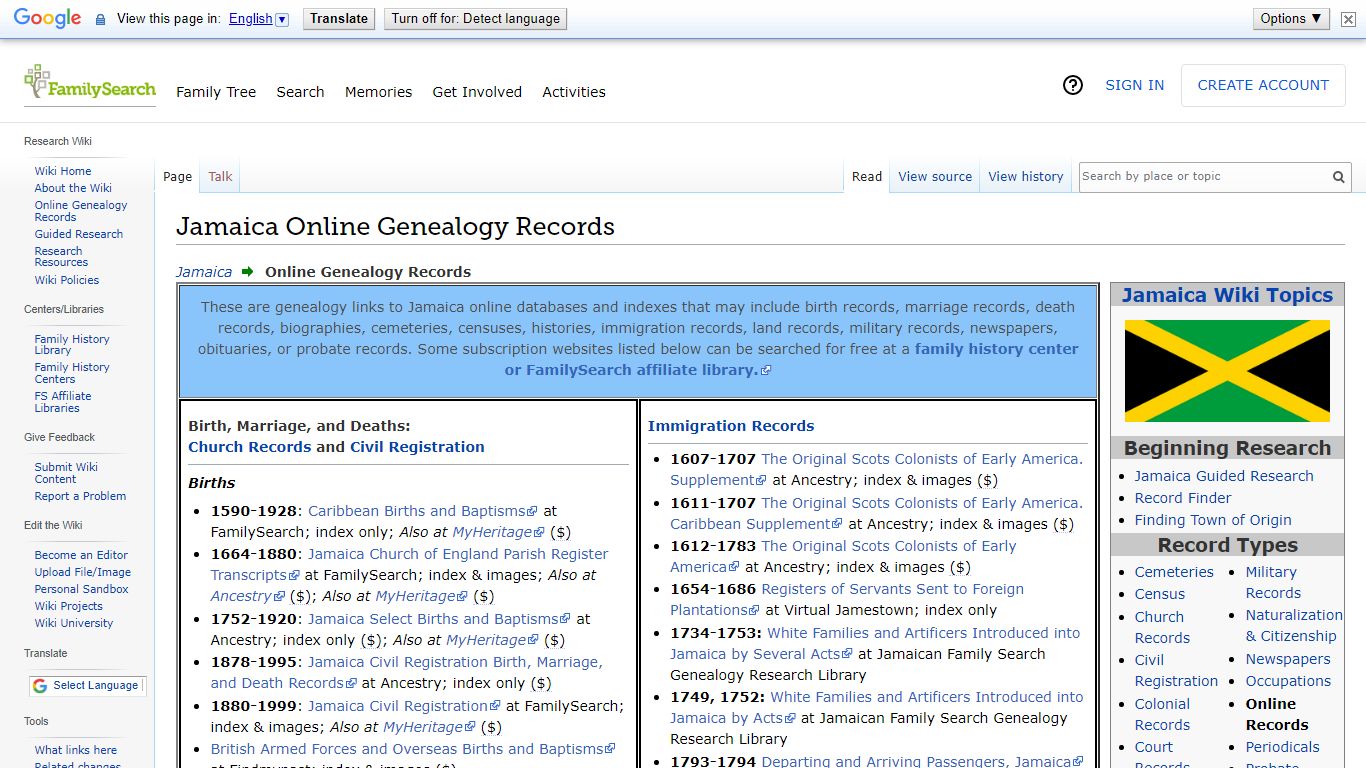Open Personal Sandbox link
The height and width of the screenshot is (768, 1366).
point(82,589)
